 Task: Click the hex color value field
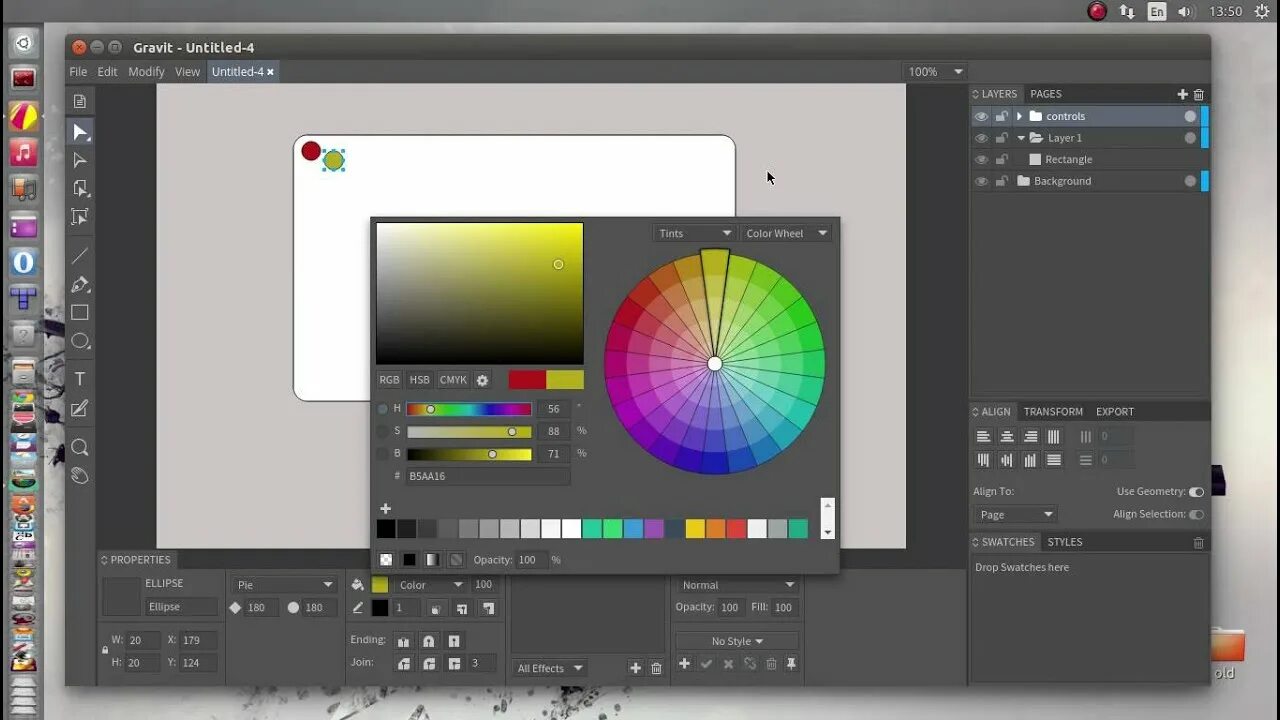[487, 476]
